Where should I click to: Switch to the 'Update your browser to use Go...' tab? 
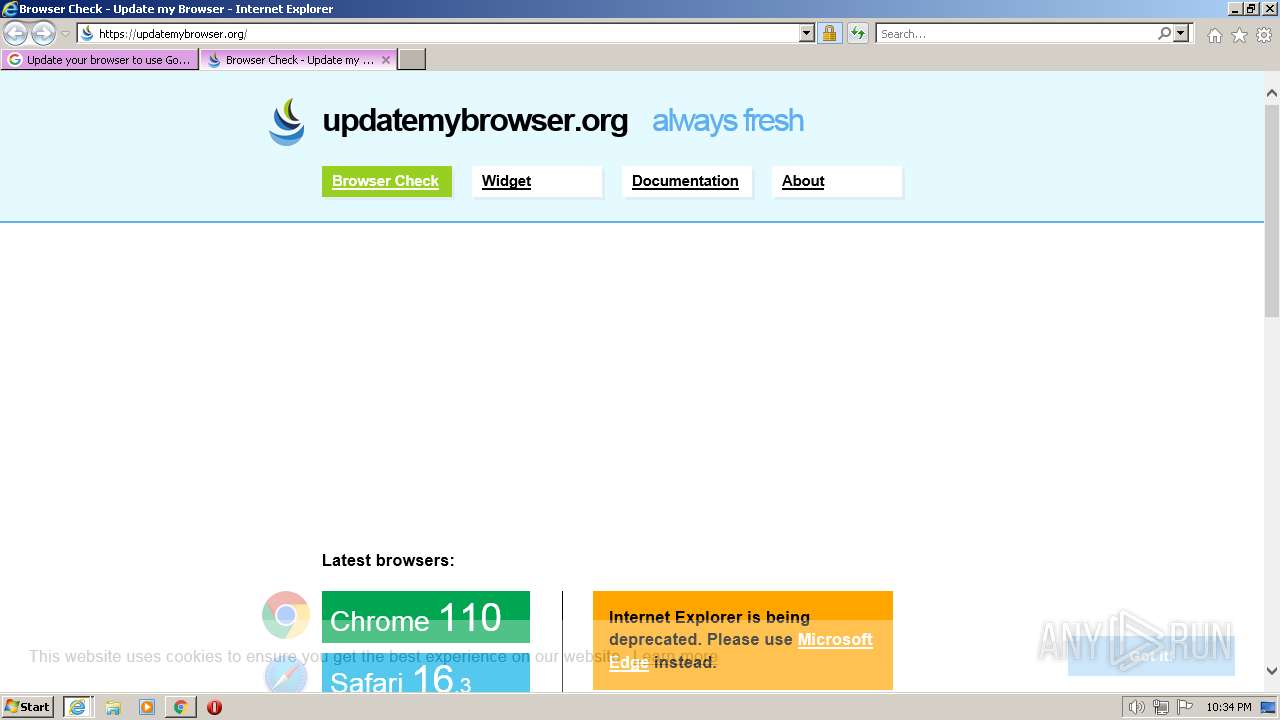[x=98, y=60]
